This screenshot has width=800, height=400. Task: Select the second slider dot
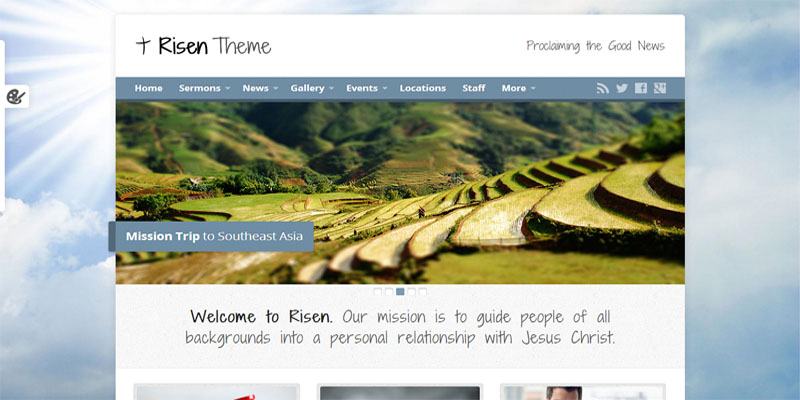tap(389, 292)
